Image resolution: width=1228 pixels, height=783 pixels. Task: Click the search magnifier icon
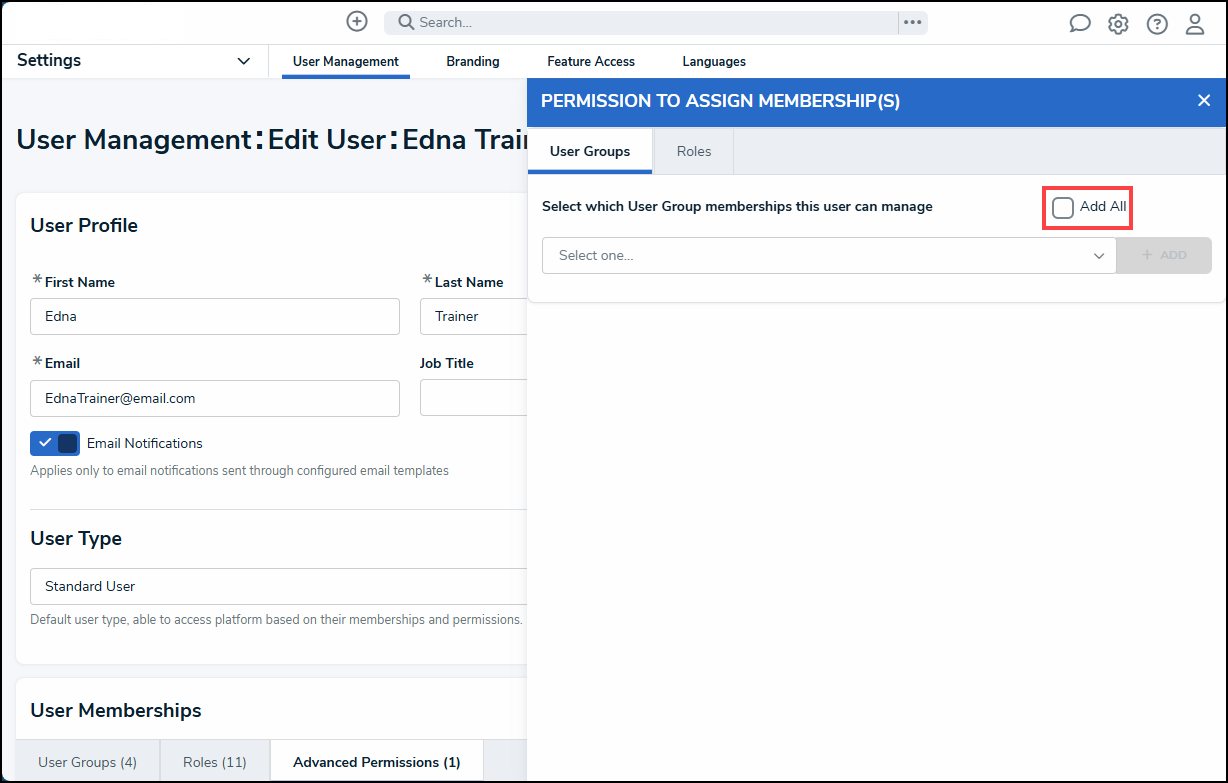coord(404,22)
